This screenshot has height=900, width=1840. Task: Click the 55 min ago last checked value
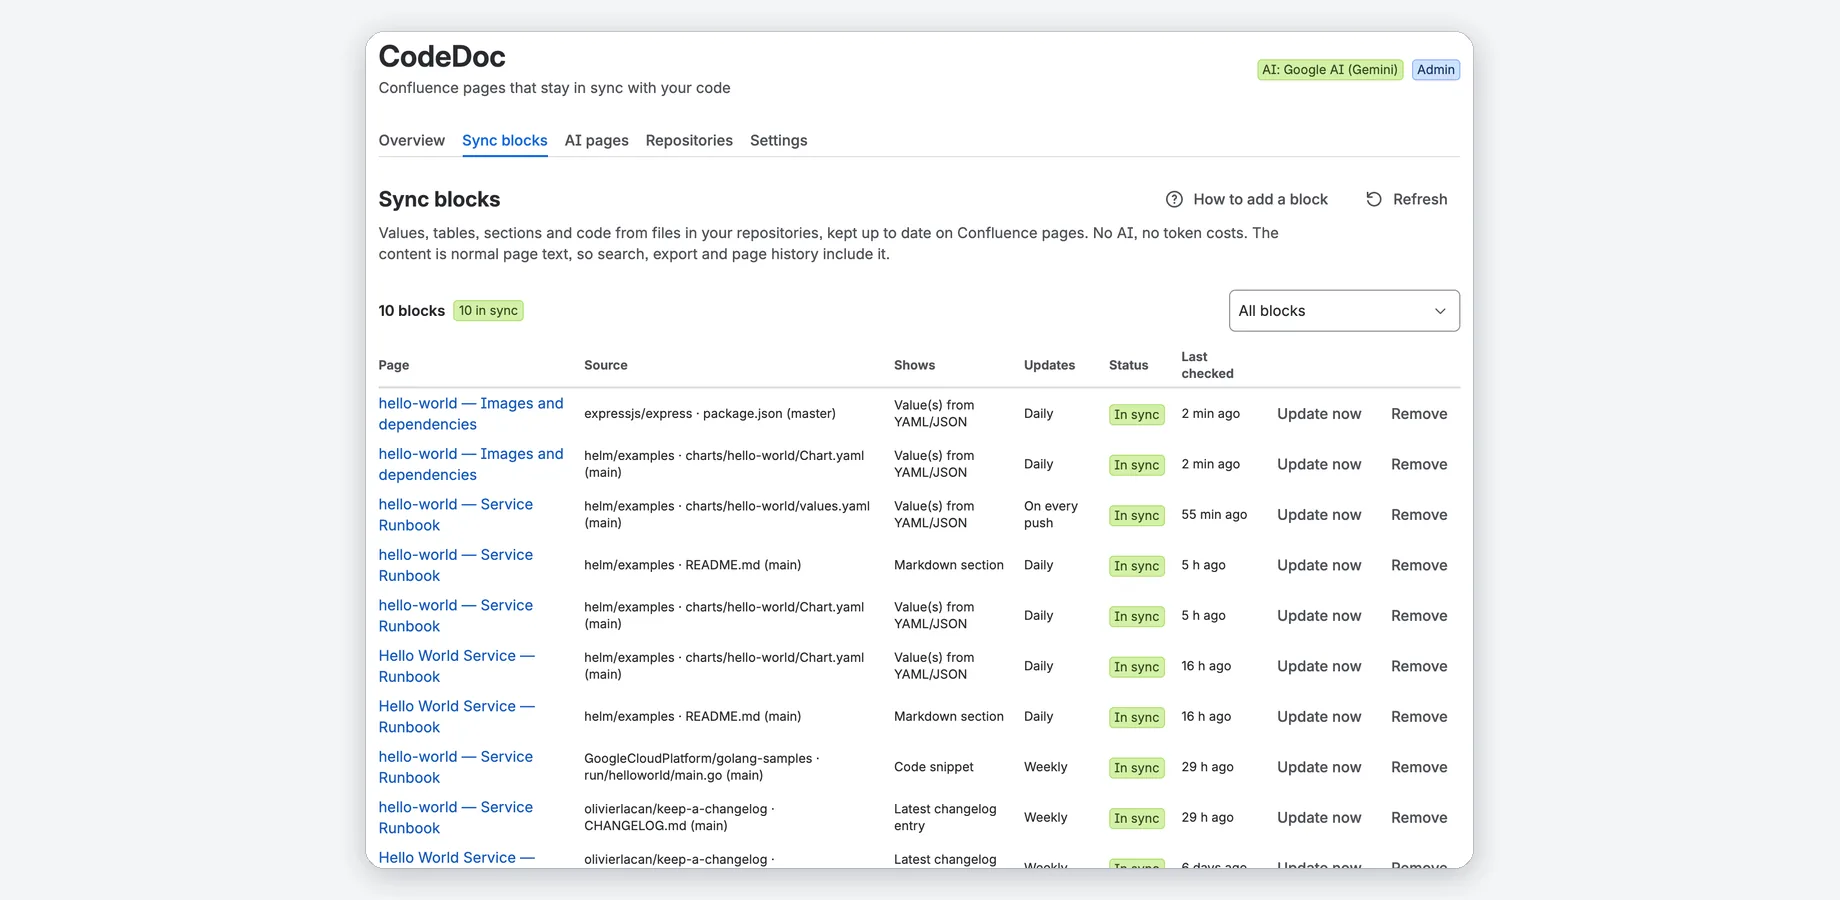click(x=1214, y=515)
